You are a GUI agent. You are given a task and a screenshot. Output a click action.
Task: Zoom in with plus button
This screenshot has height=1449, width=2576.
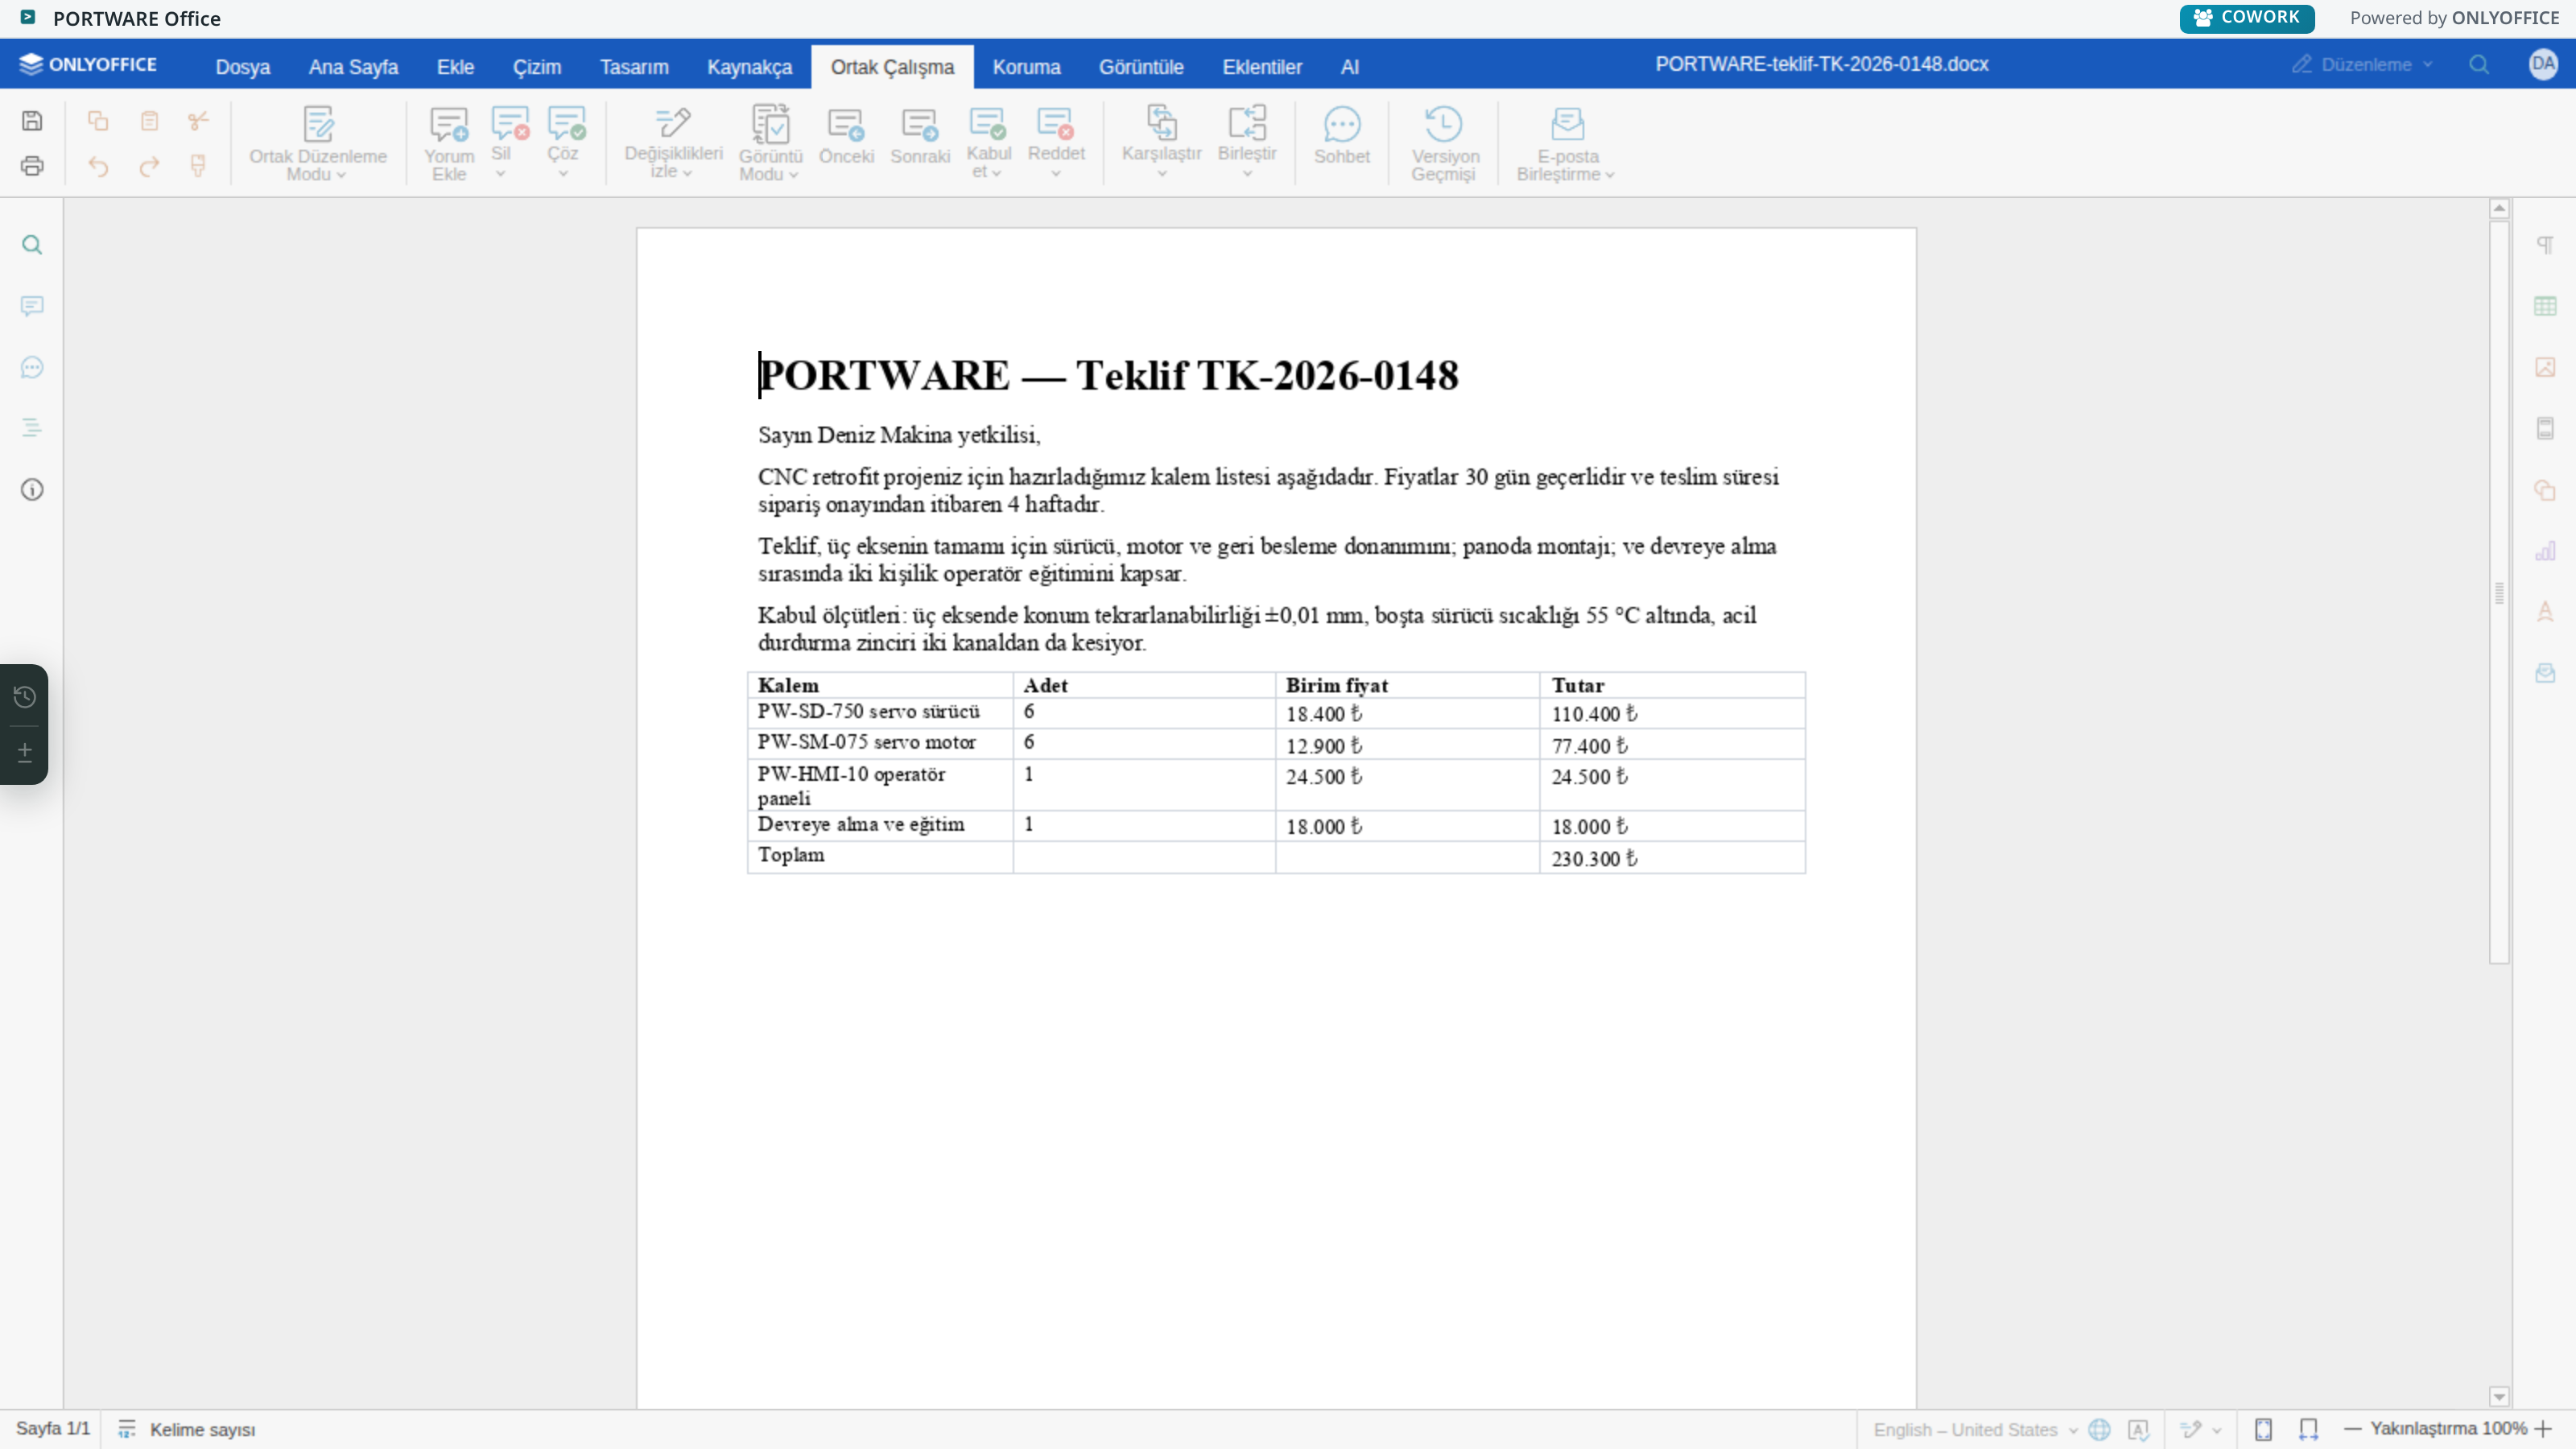coord(2544,1429)
